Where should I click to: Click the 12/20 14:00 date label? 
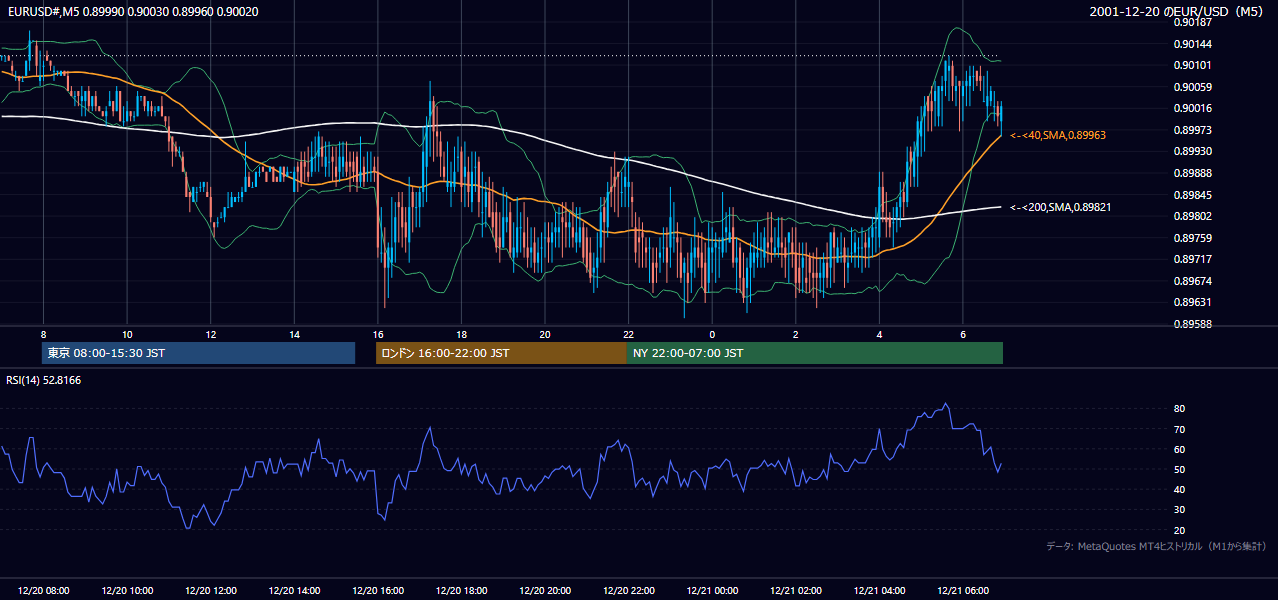(x=295, y=591)
